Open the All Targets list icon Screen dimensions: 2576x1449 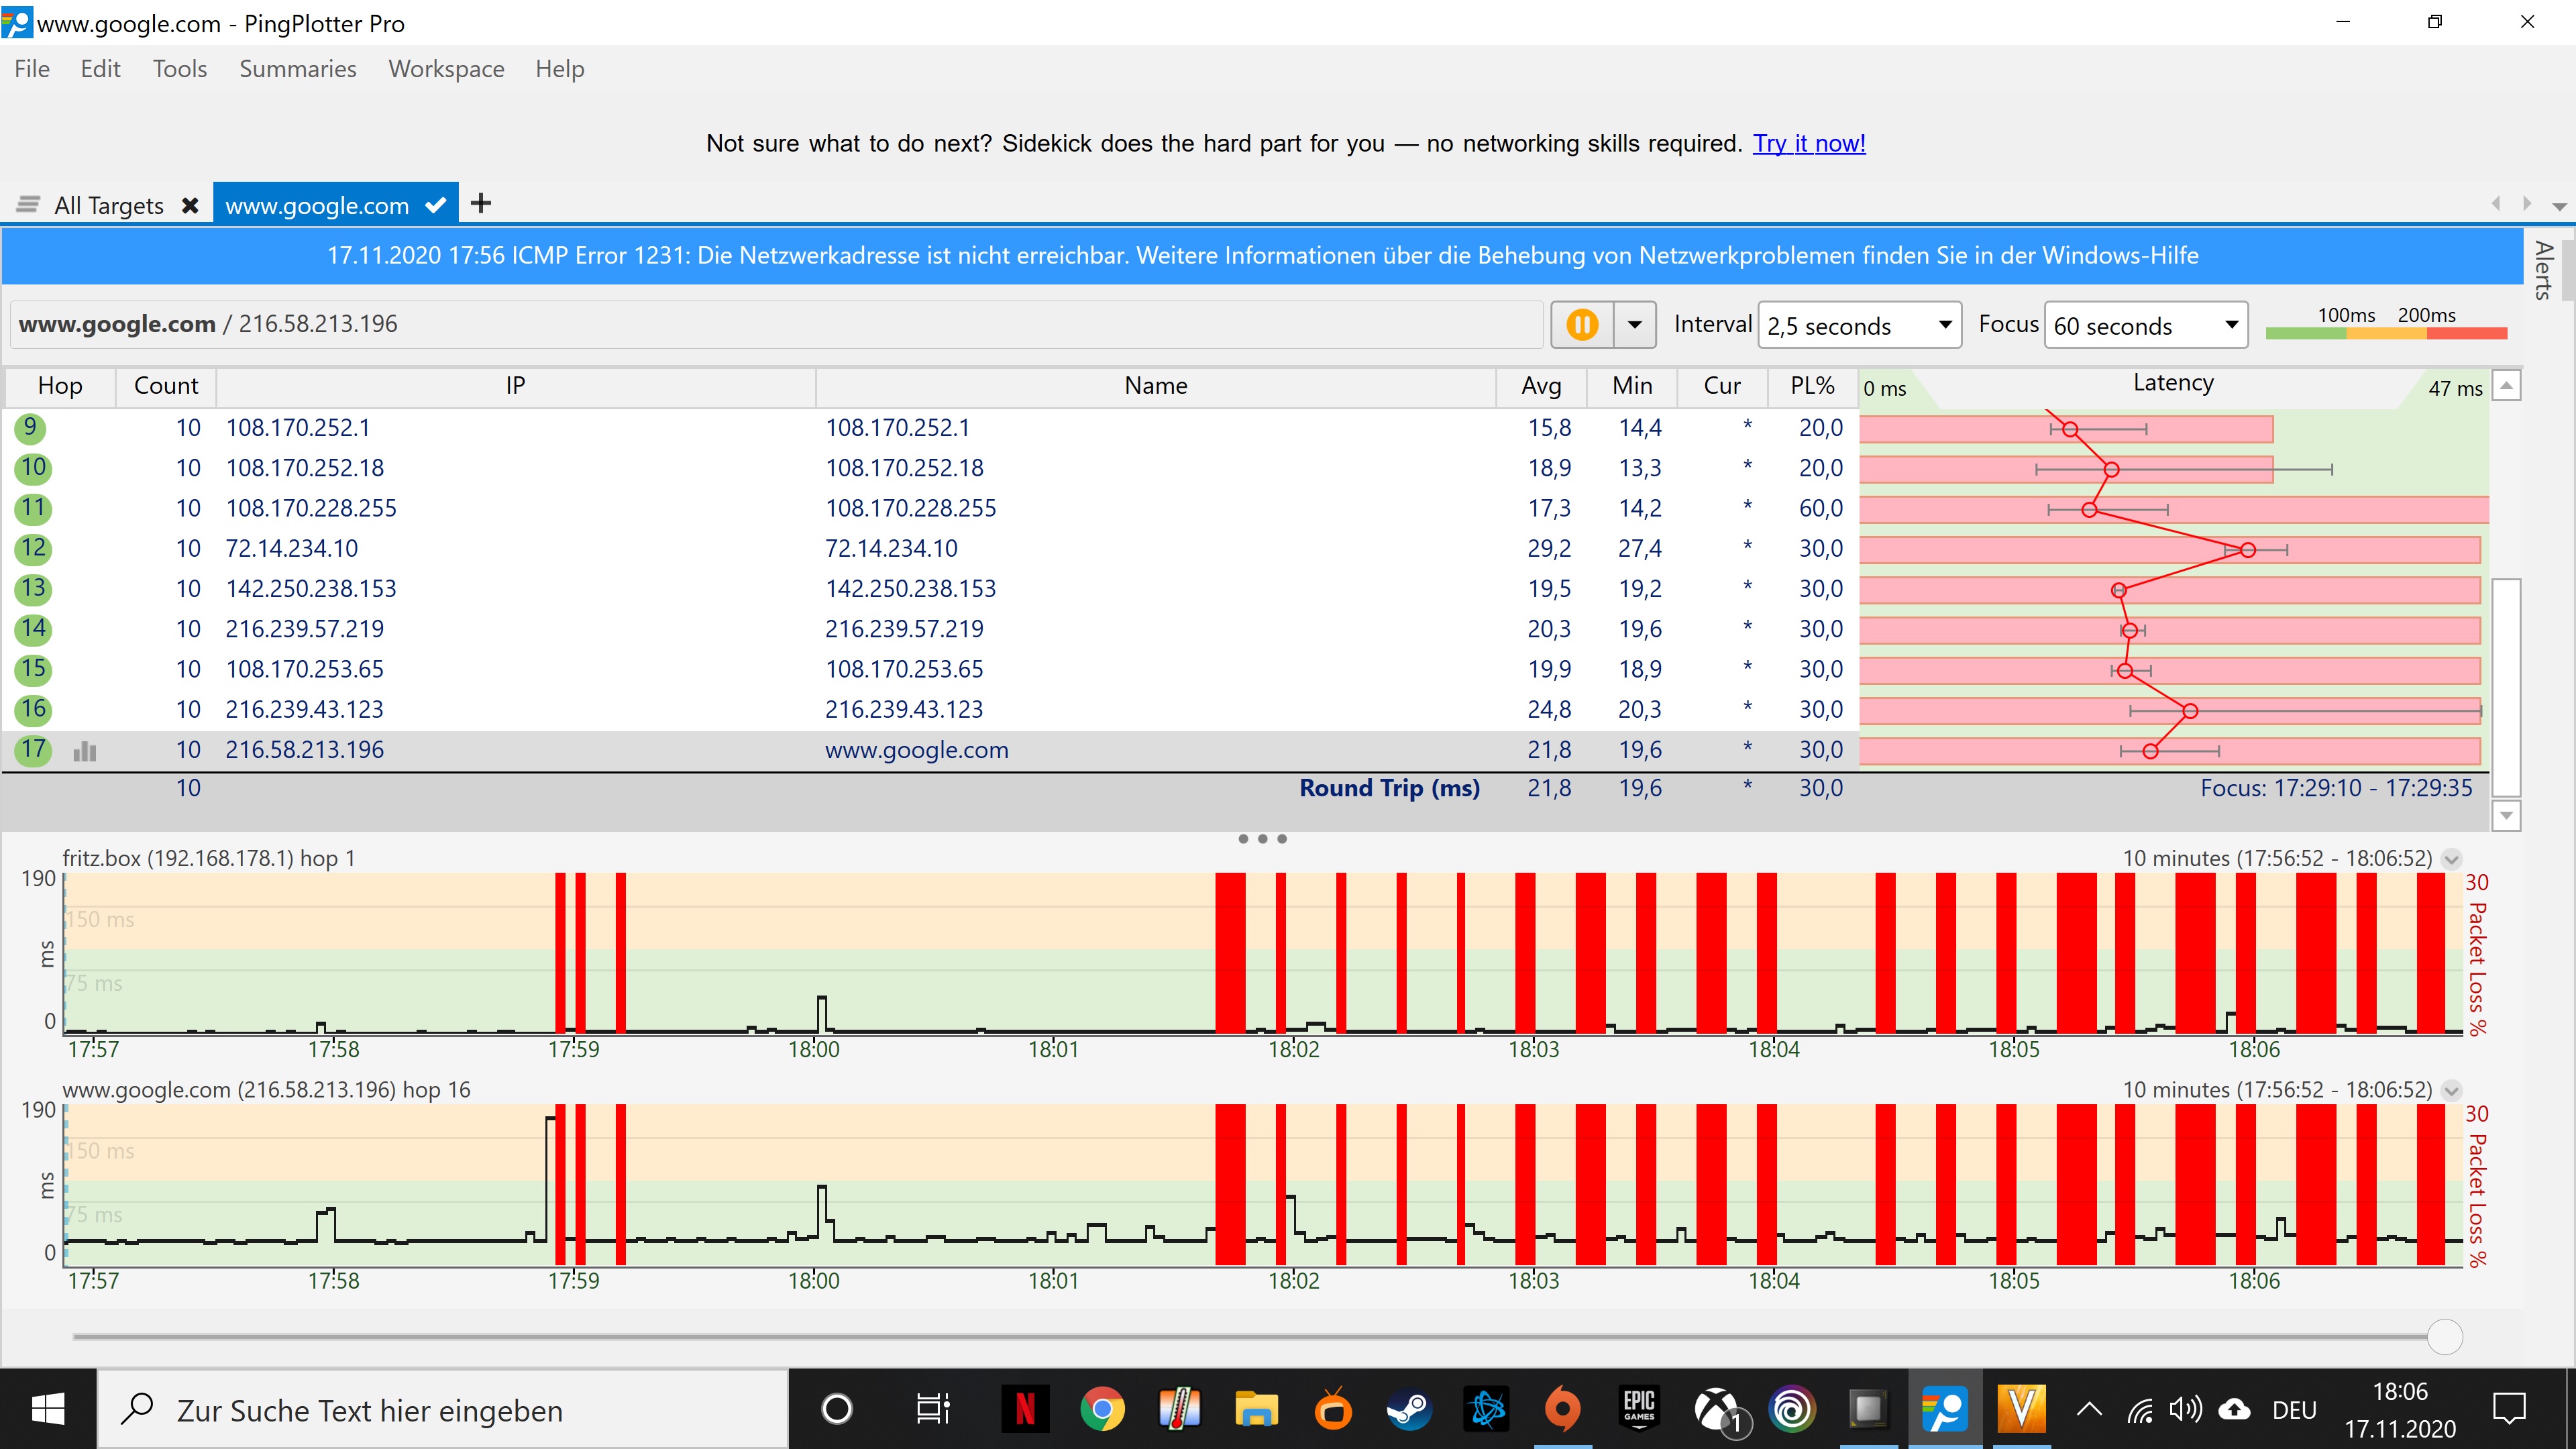28,205
